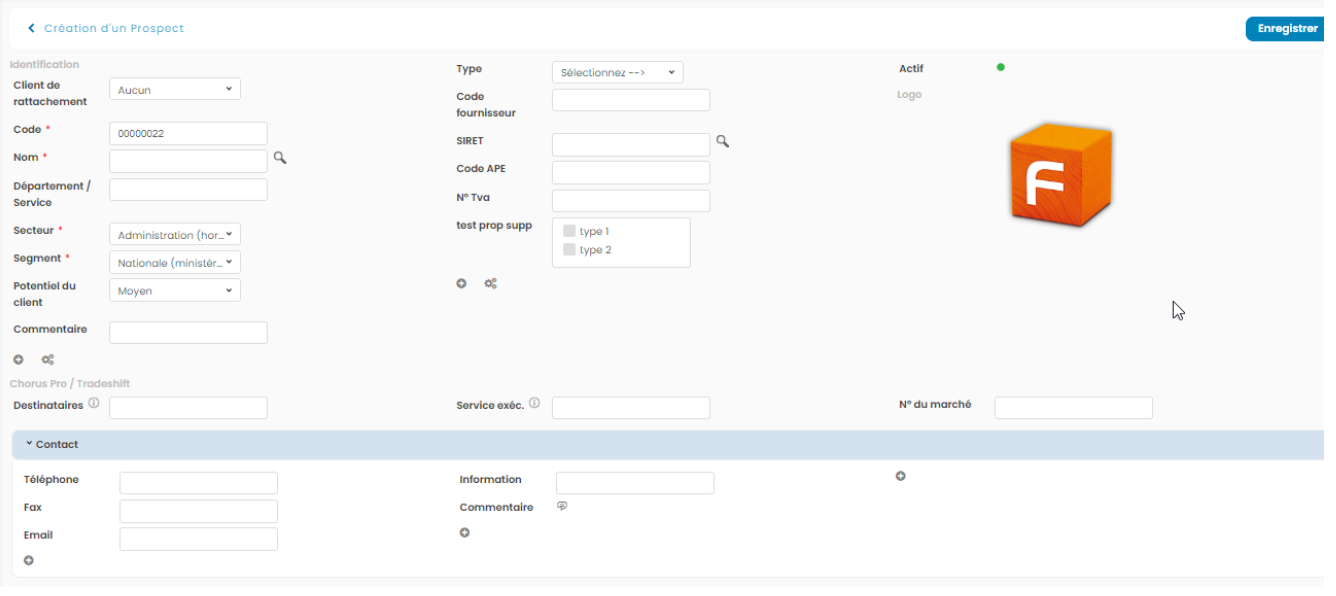Open the Type dropdown menu

click(617, 72)
